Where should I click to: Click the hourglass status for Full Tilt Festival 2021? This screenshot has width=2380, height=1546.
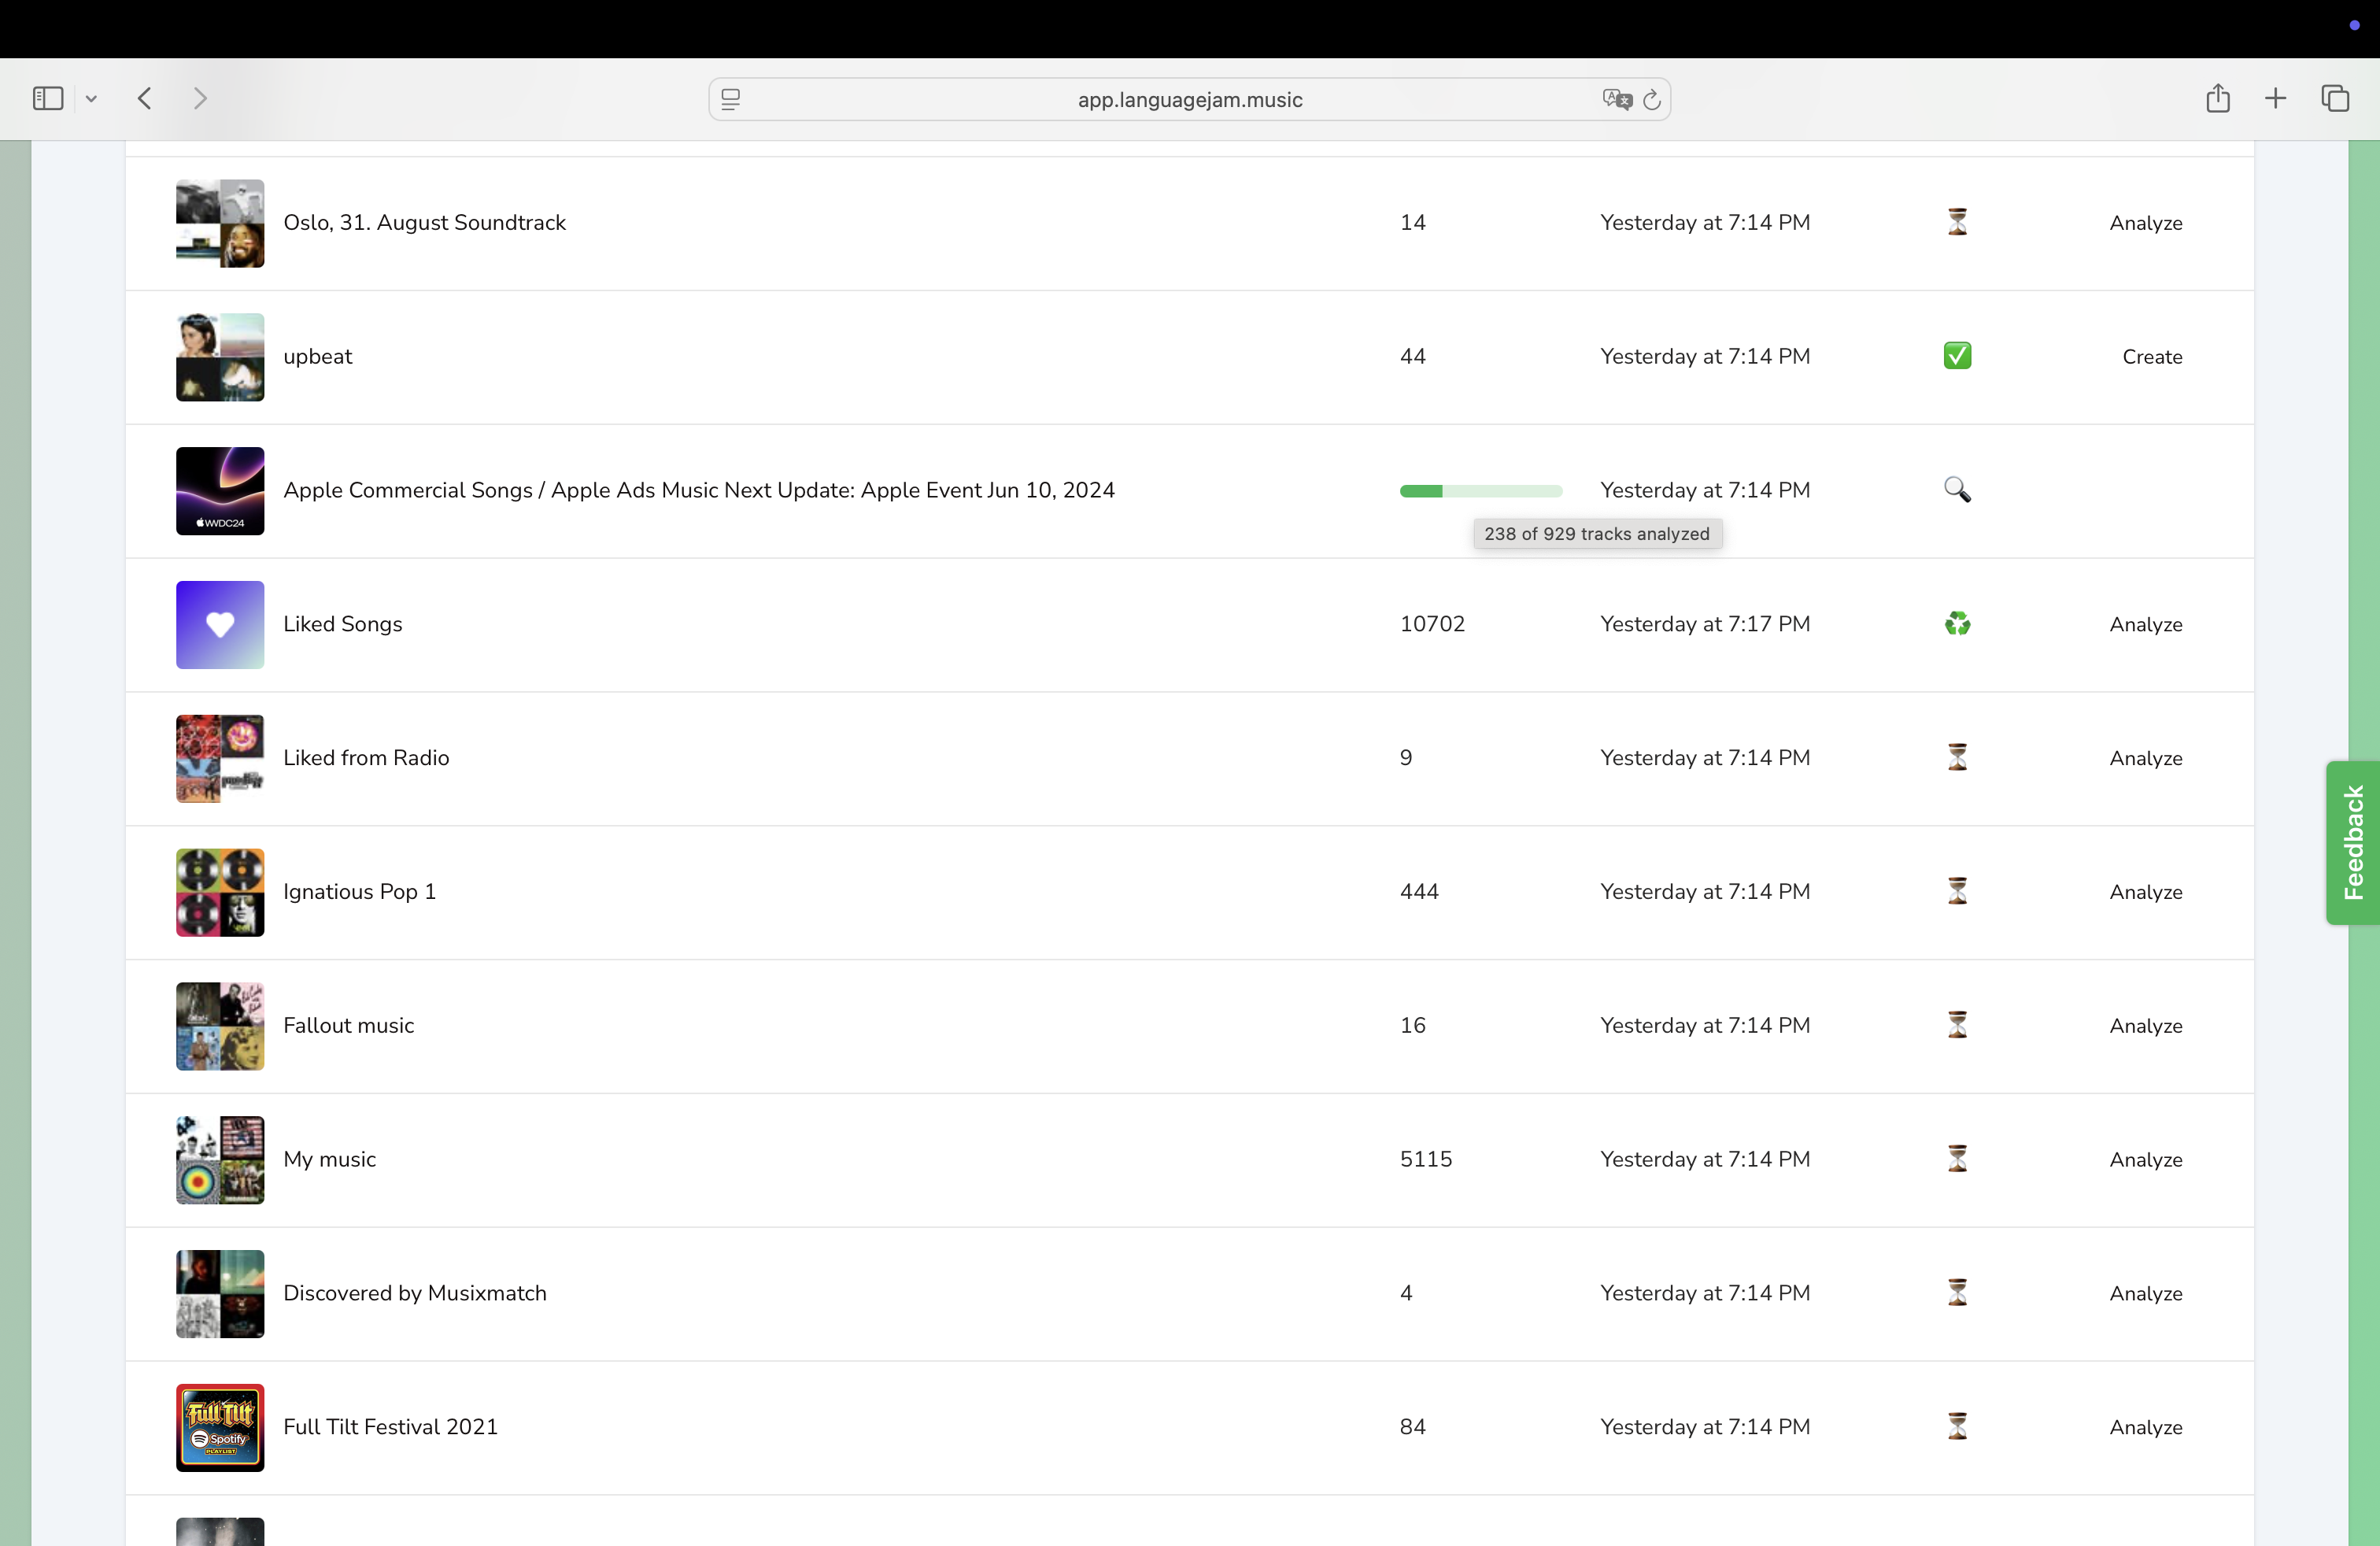[1957, 1427]
